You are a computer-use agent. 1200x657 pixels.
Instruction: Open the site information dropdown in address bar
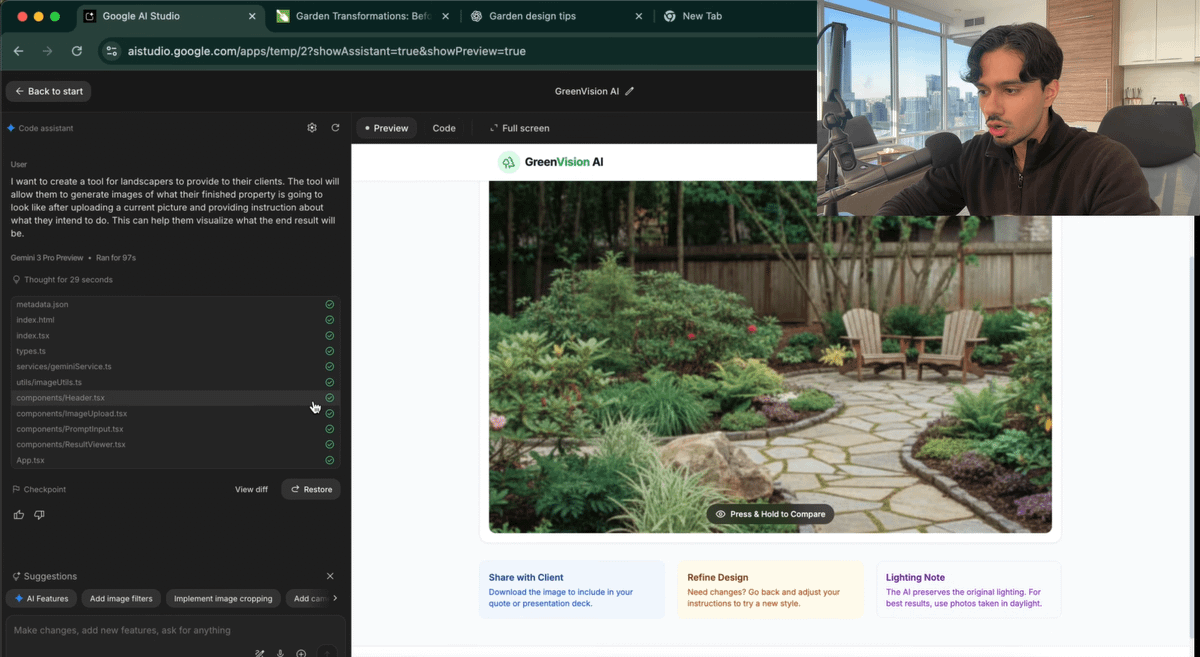point(111,51)
